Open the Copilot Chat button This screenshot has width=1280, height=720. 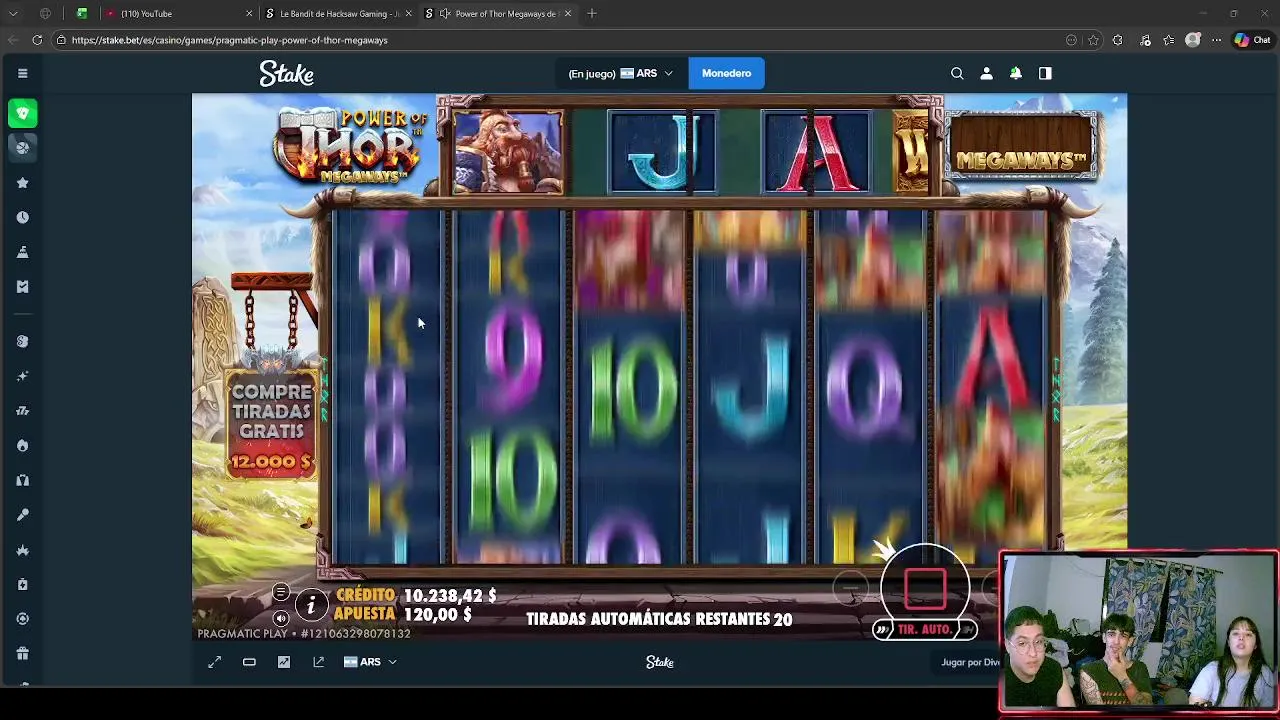click(1252, 40)
